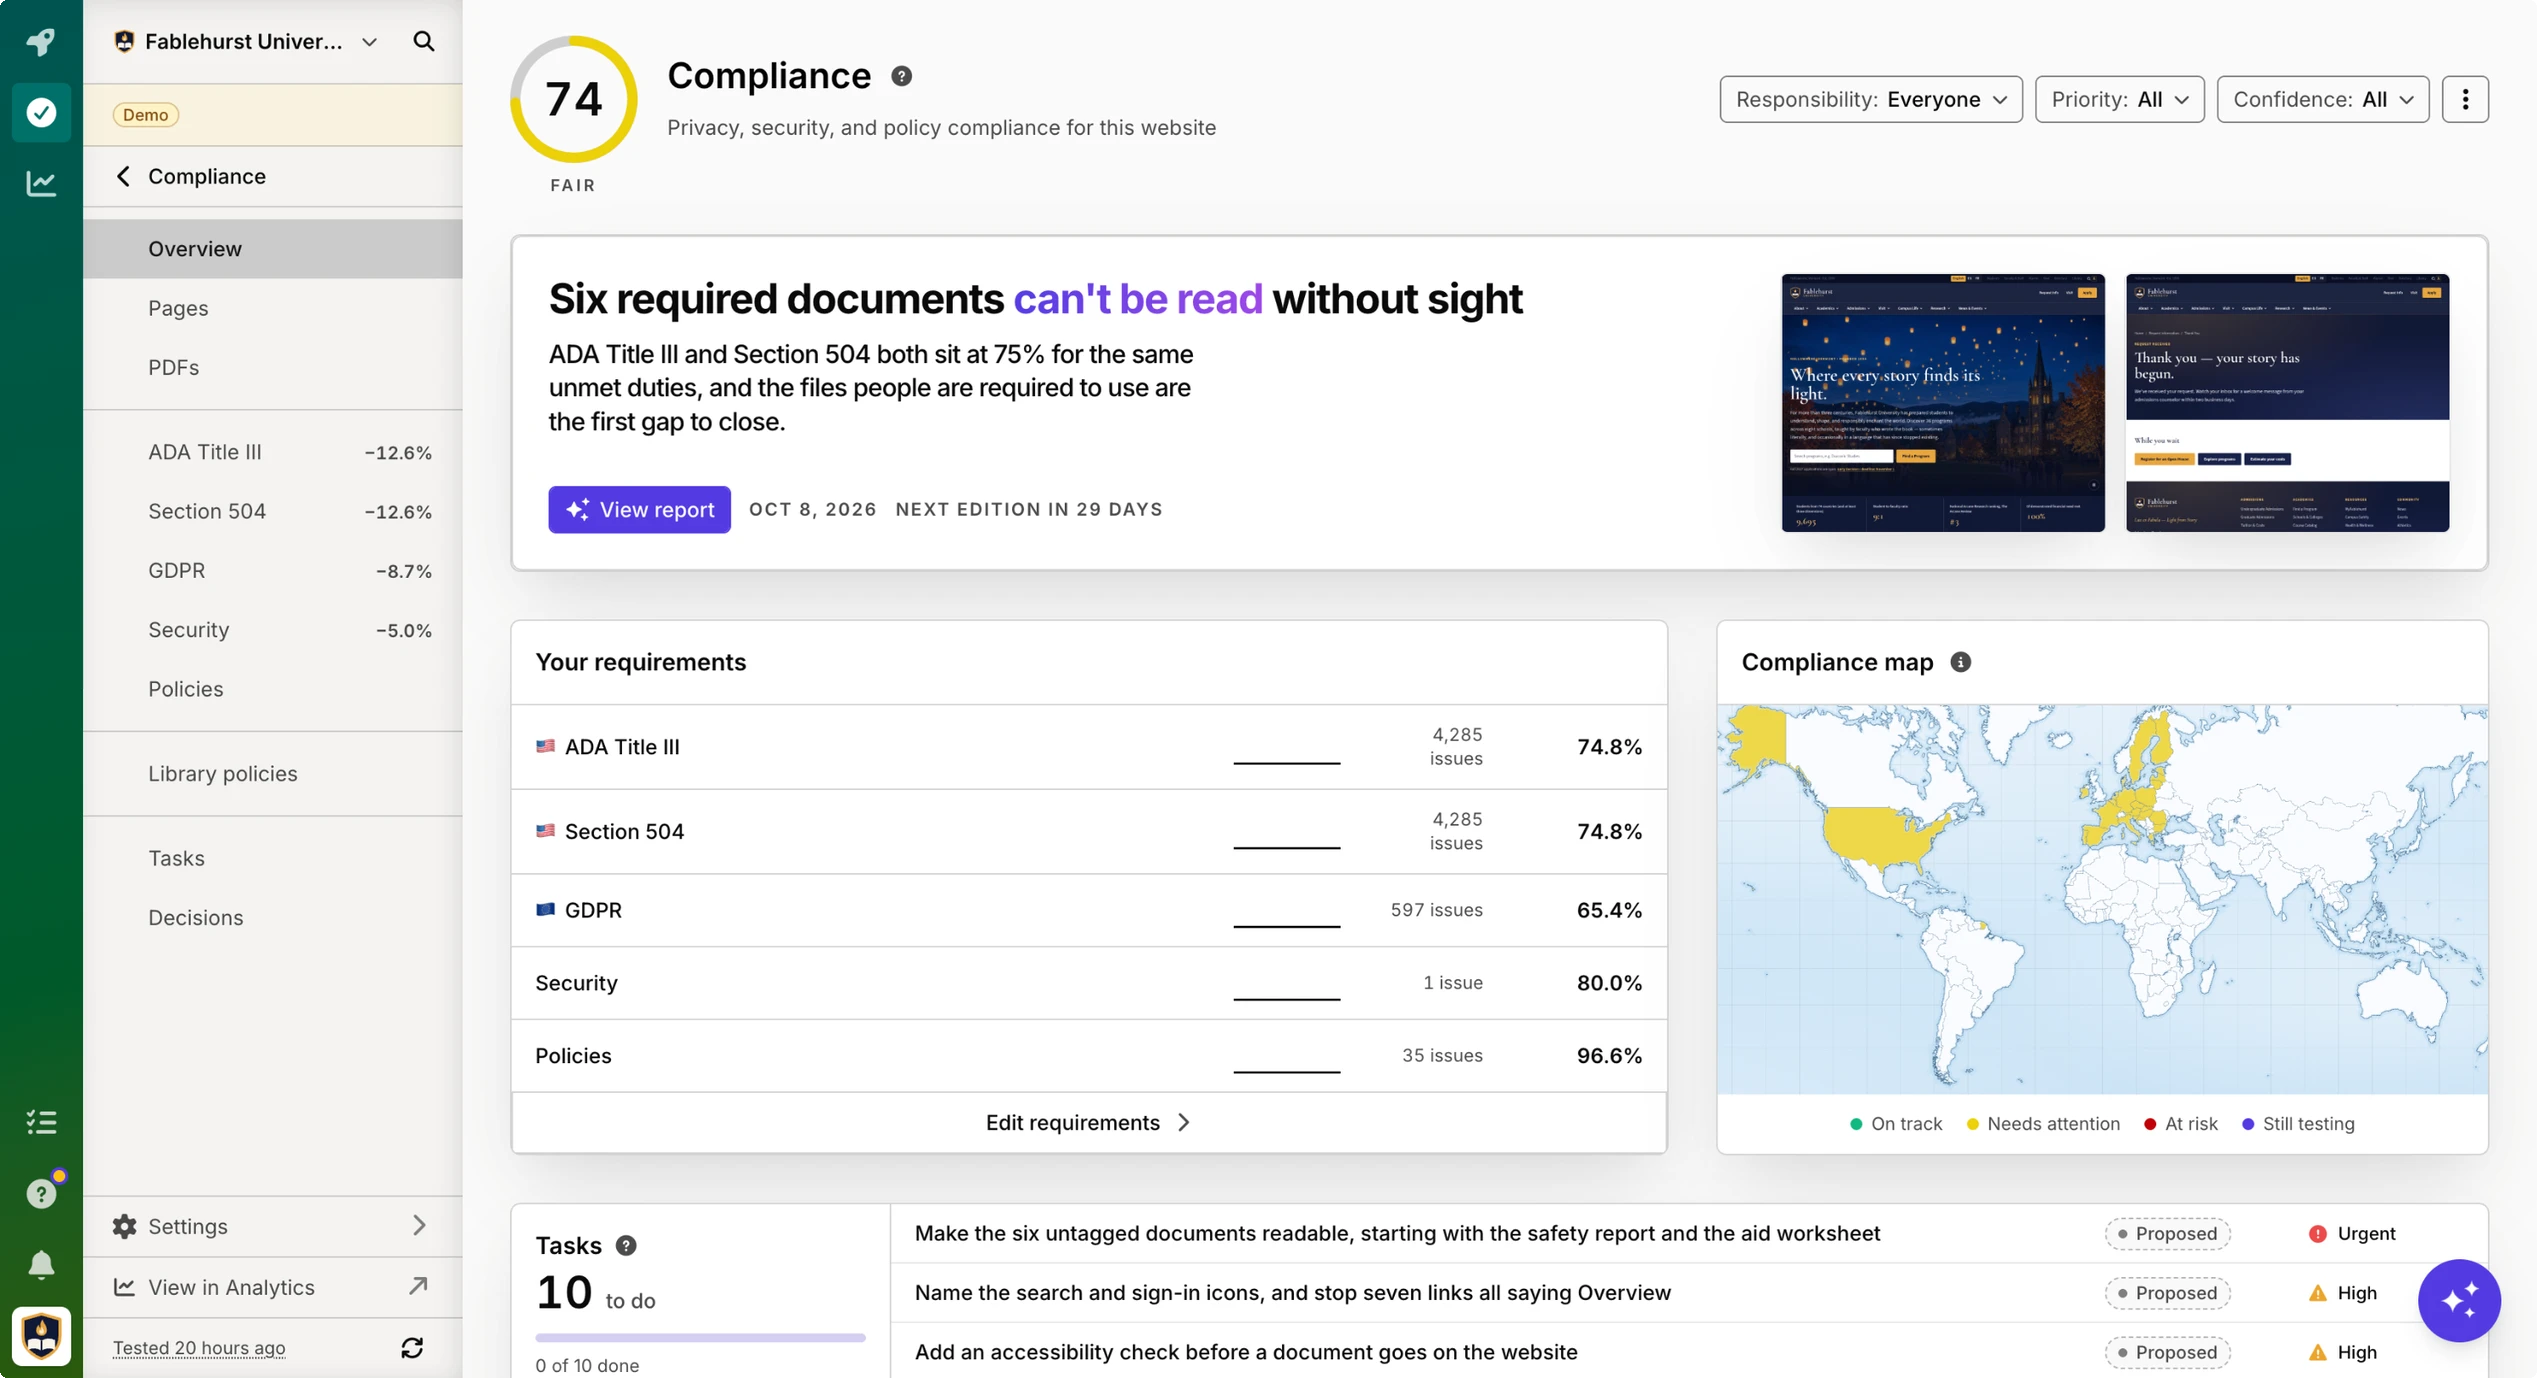
Task: Open the Thank you page screenshot thumbnail
Action: (x=2287, y=403)
